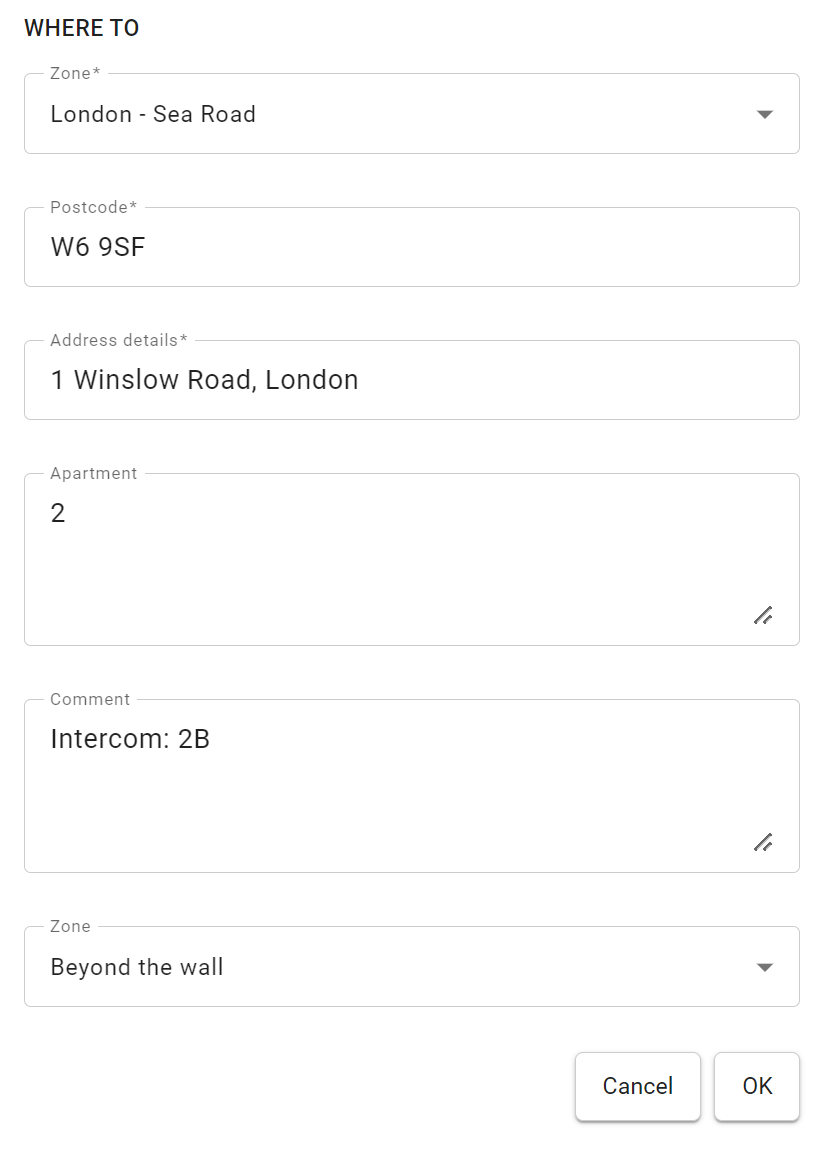This screenshot has width=825, height=1150.
Task: Click the Address details* label
Action: point(119,340)
